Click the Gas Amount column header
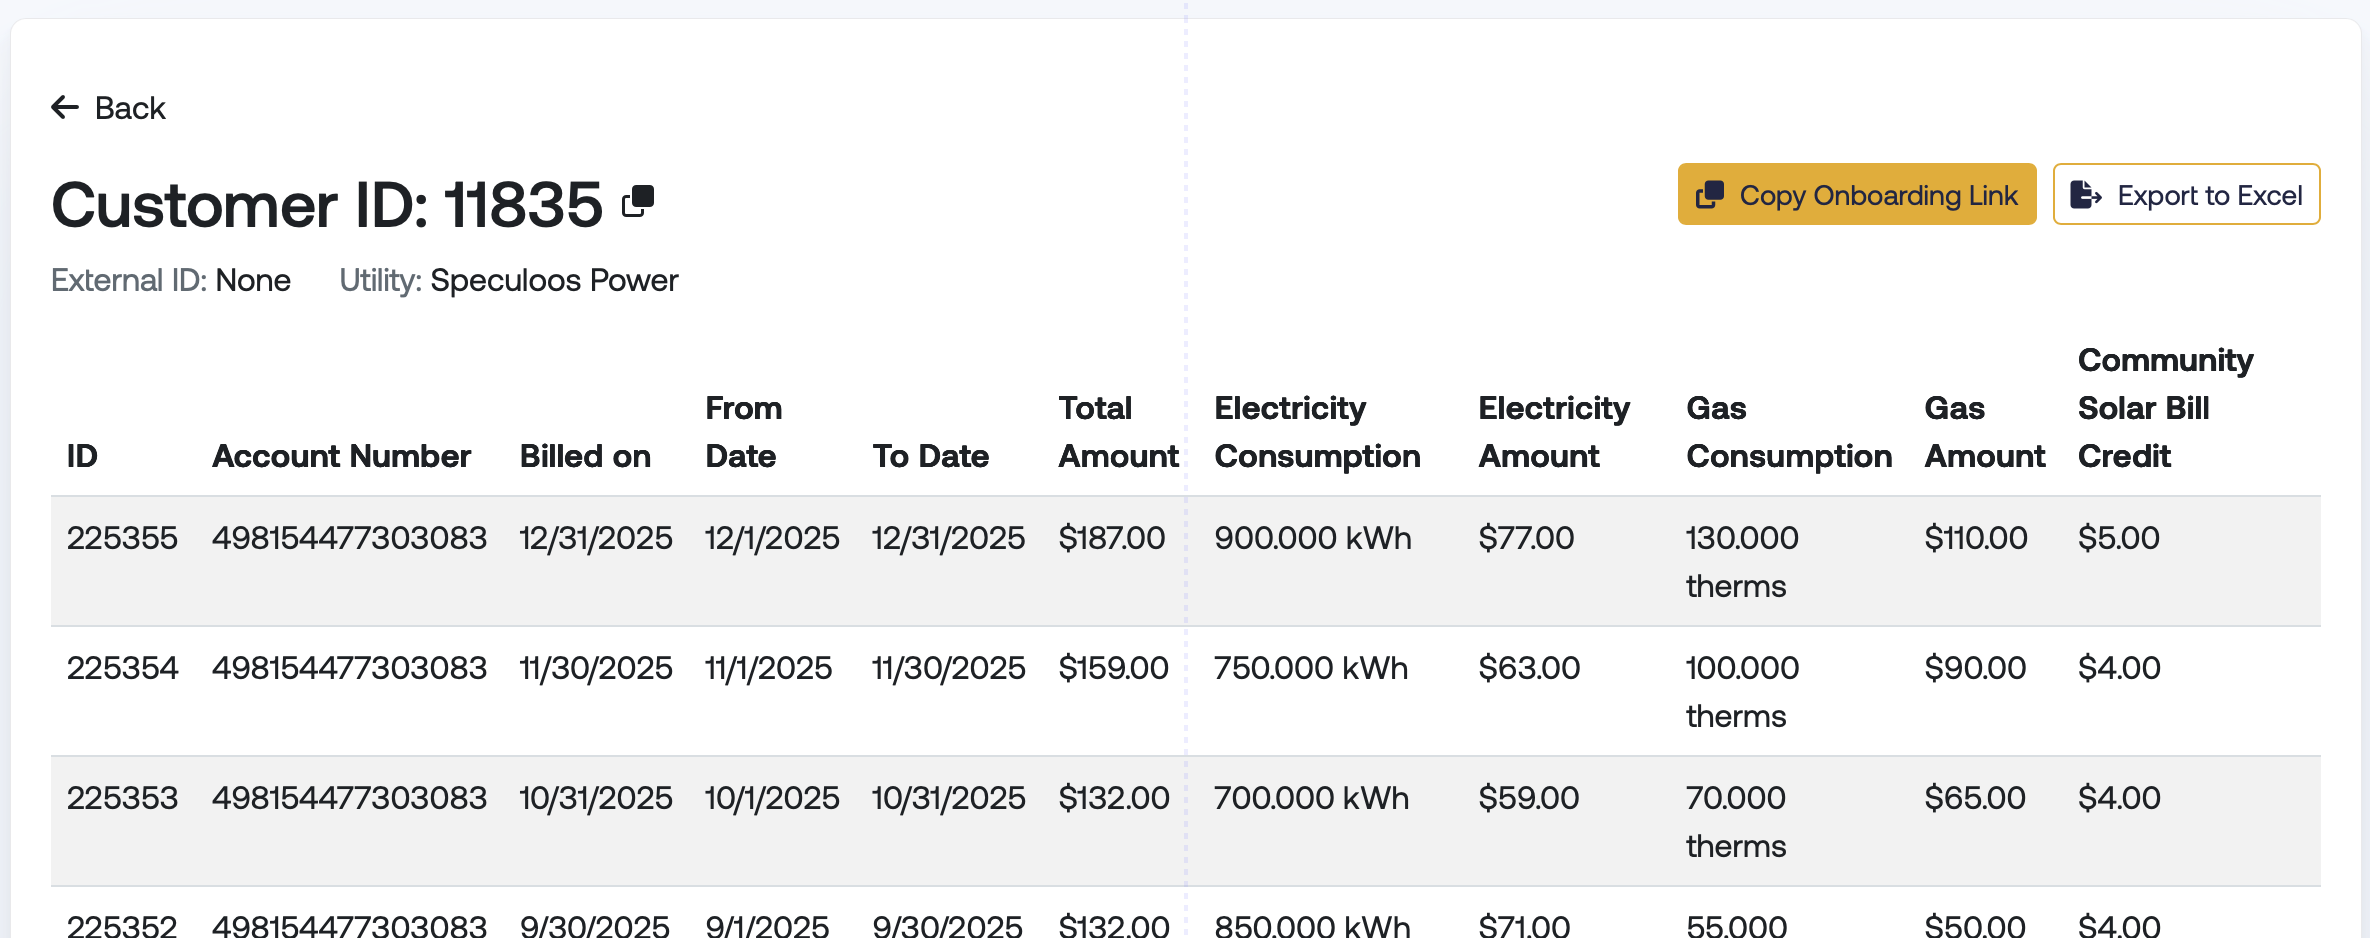Image resolution: width=2370 pixels, height=938 pixels. (x=1984, y=432)
